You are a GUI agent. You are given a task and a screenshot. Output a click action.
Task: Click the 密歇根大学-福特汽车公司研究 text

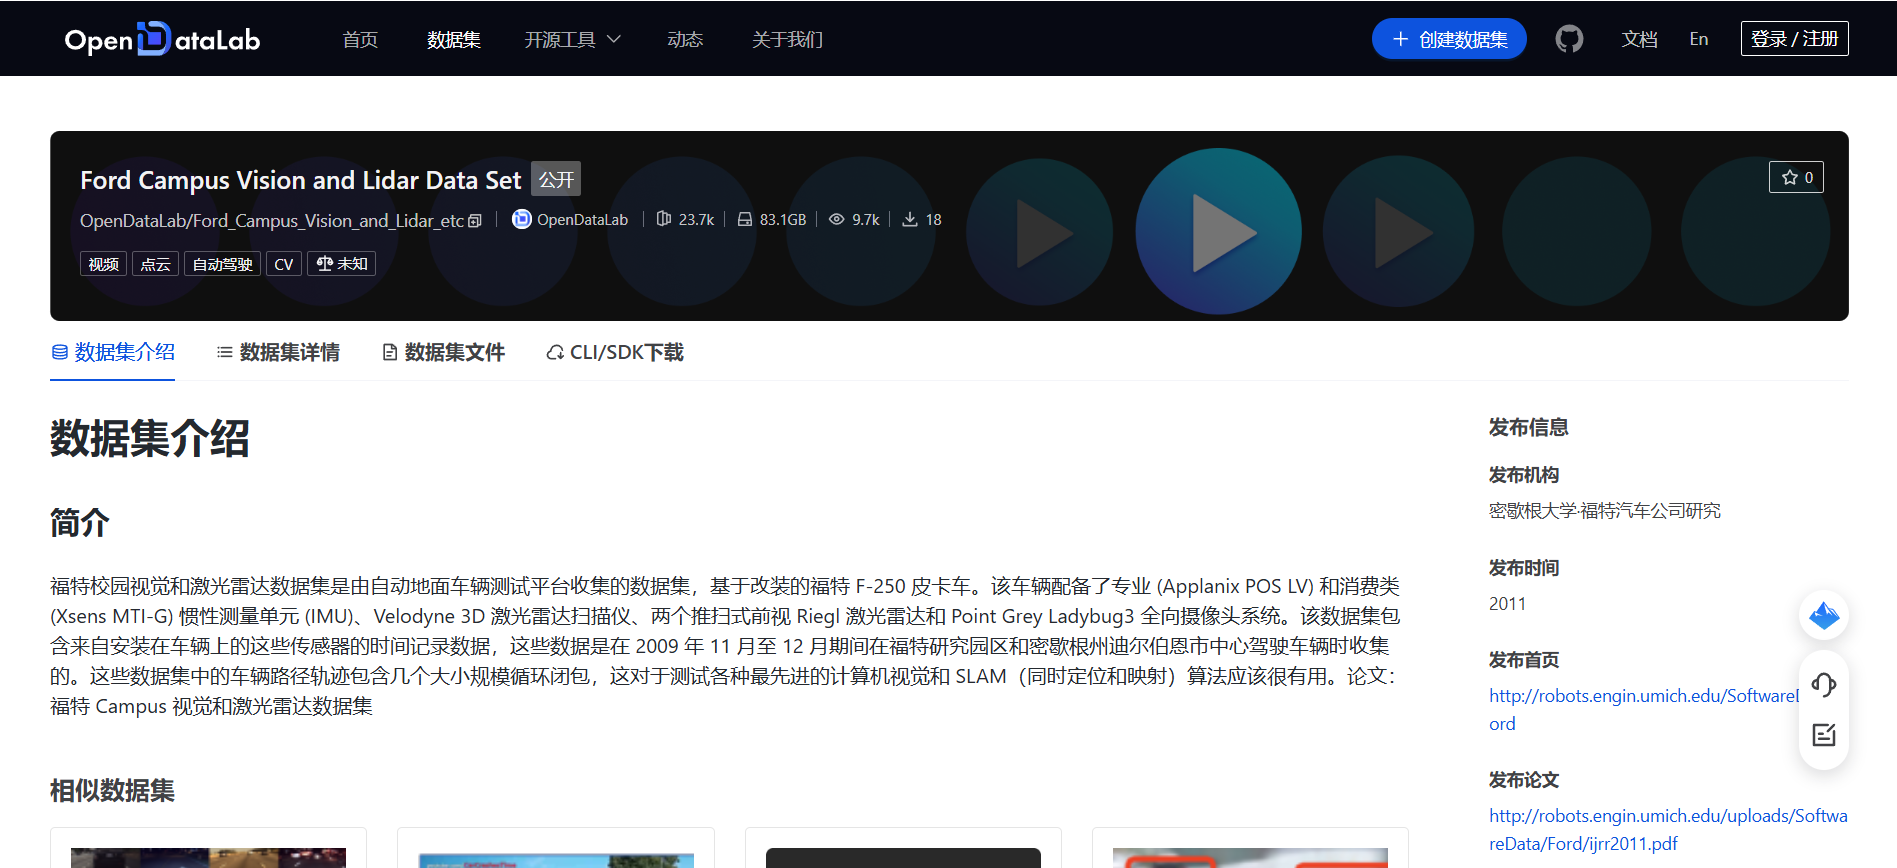1605,511
